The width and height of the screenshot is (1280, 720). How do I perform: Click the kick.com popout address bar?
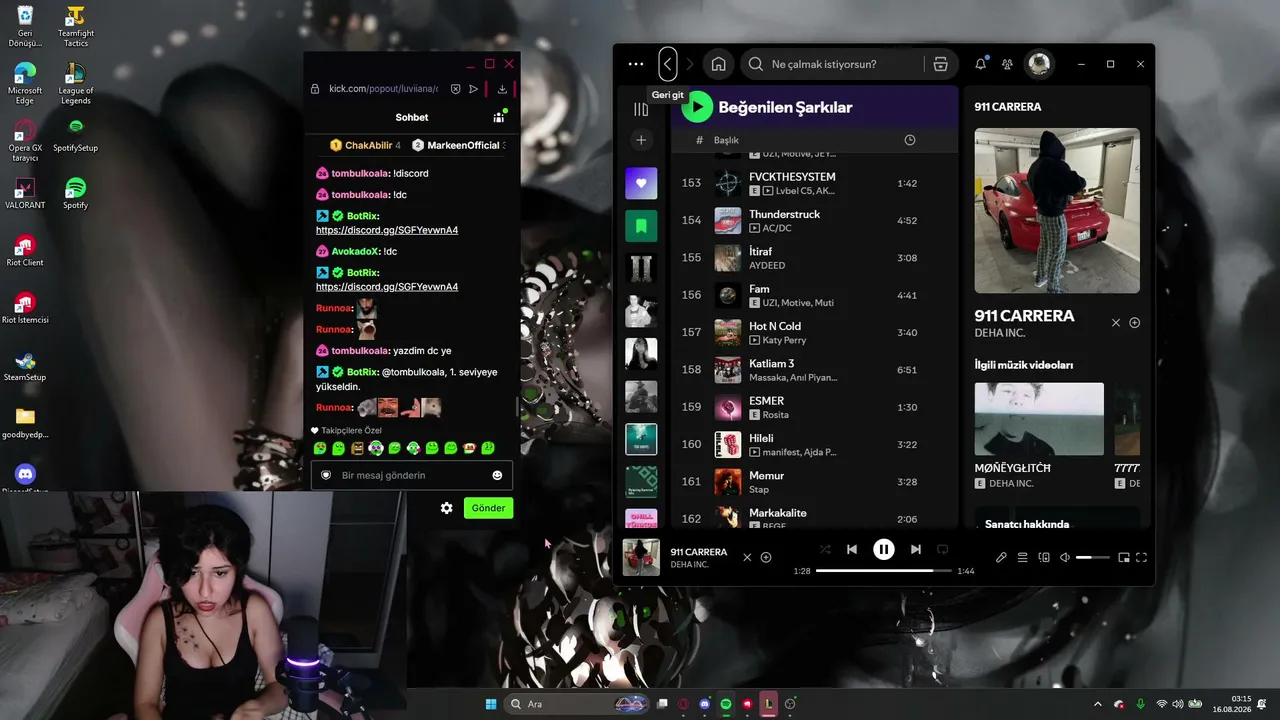pos(383,89)
